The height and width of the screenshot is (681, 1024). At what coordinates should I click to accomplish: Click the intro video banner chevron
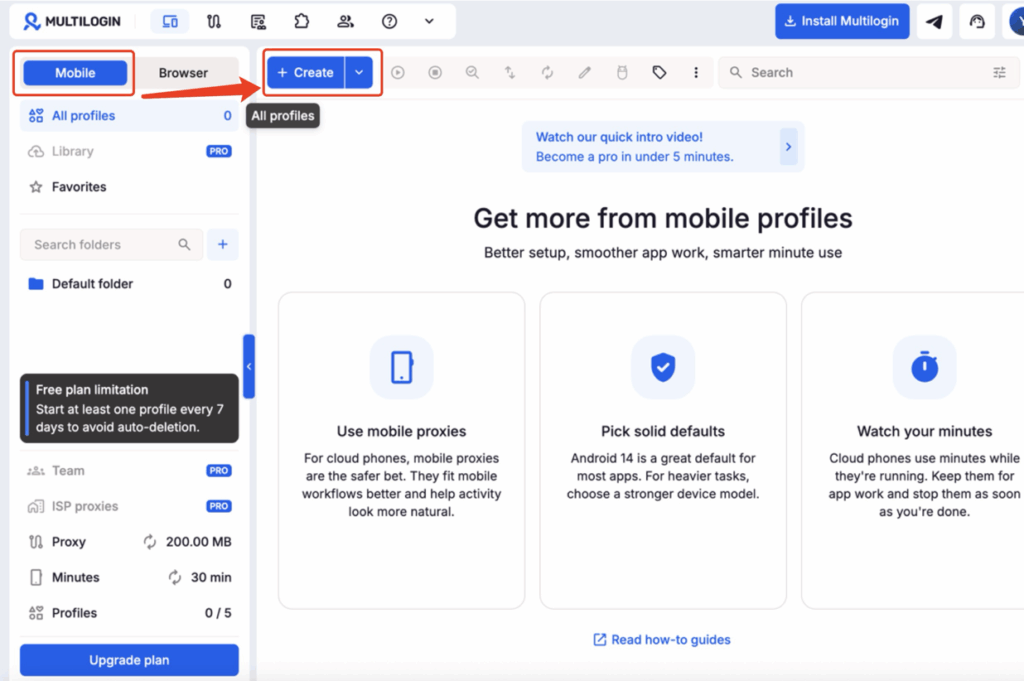tap(788, 147)
